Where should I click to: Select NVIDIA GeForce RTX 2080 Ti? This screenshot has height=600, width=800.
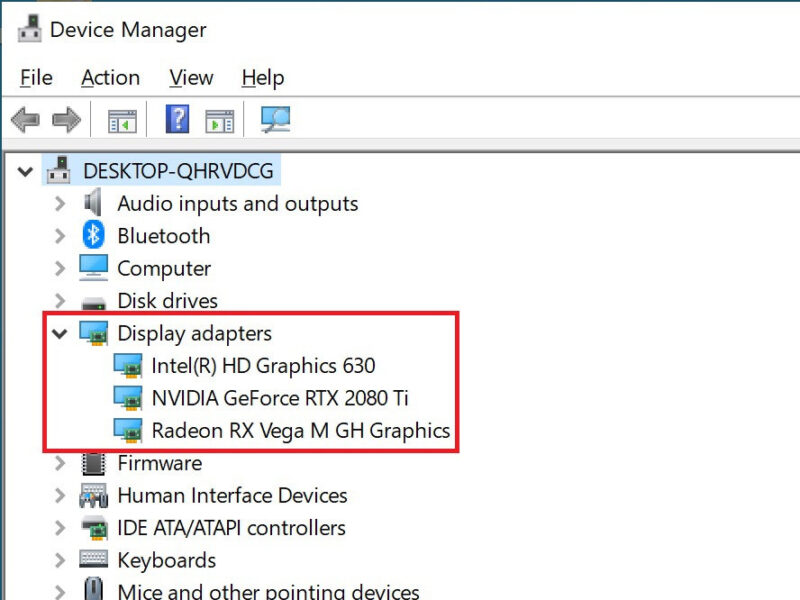point(280,398)
